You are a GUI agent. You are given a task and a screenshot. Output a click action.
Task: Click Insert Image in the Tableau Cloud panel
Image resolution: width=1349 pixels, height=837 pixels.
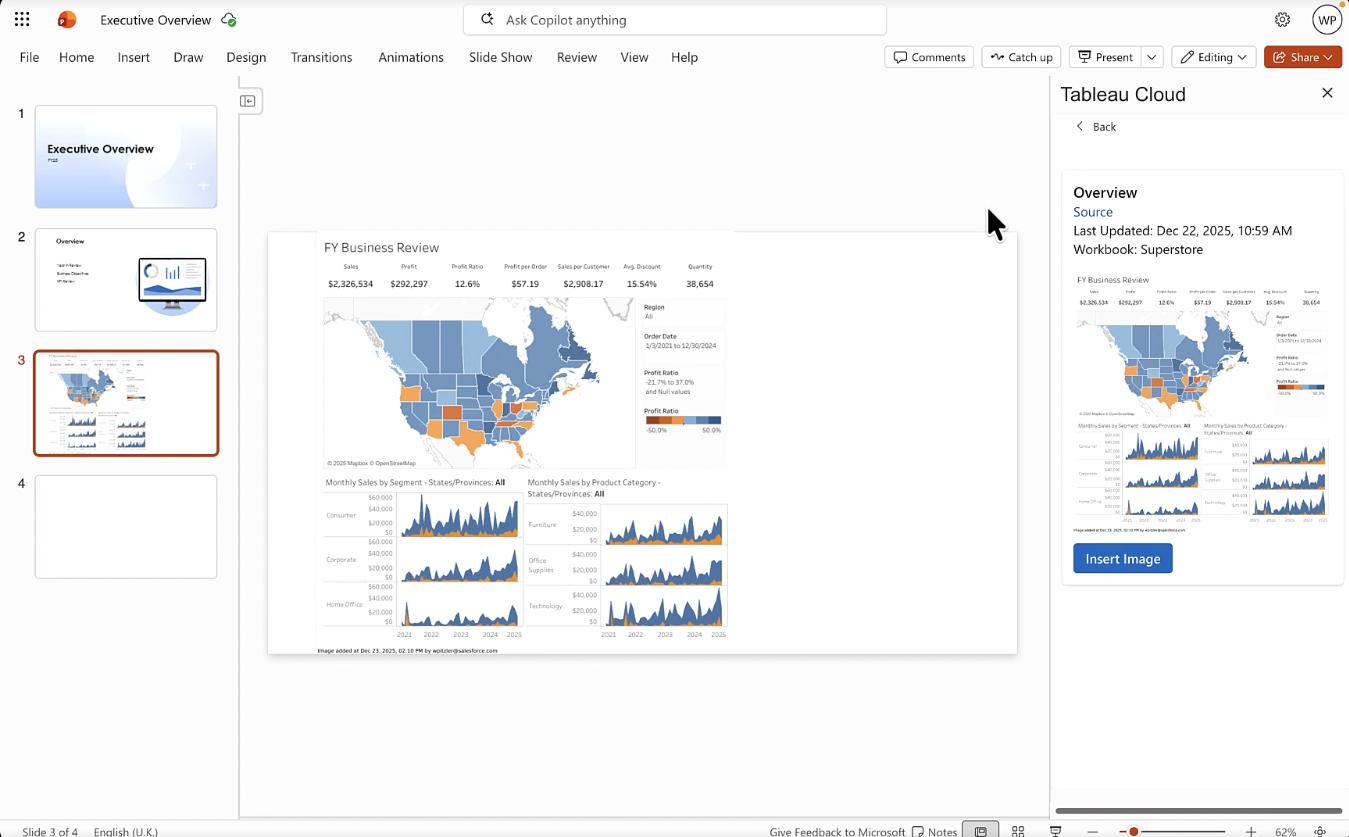pos(1122,558)
